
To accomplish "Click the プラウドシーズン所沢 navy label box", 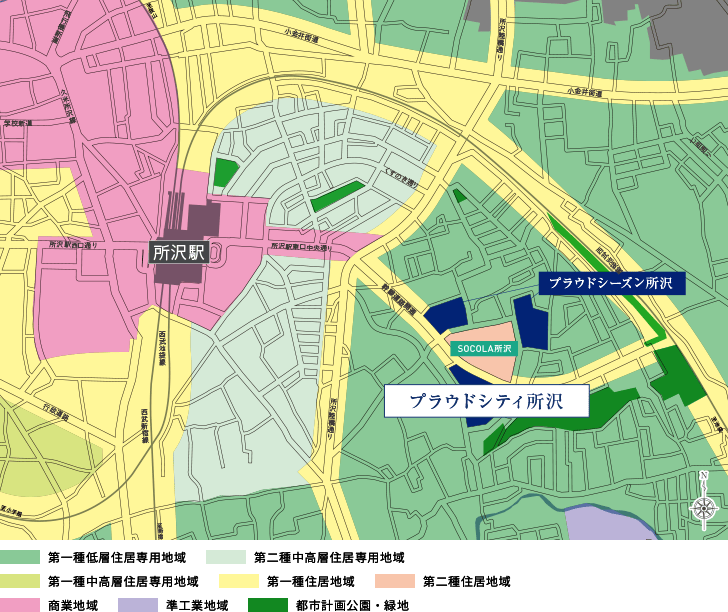I will [x=612, y=283].
